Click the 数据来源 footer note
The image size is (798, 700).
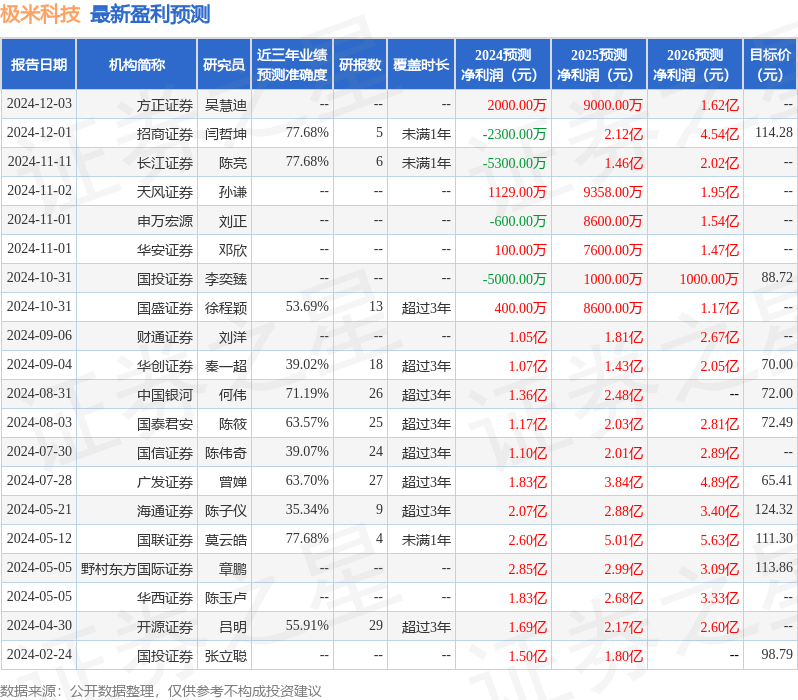tap(161, 691)
